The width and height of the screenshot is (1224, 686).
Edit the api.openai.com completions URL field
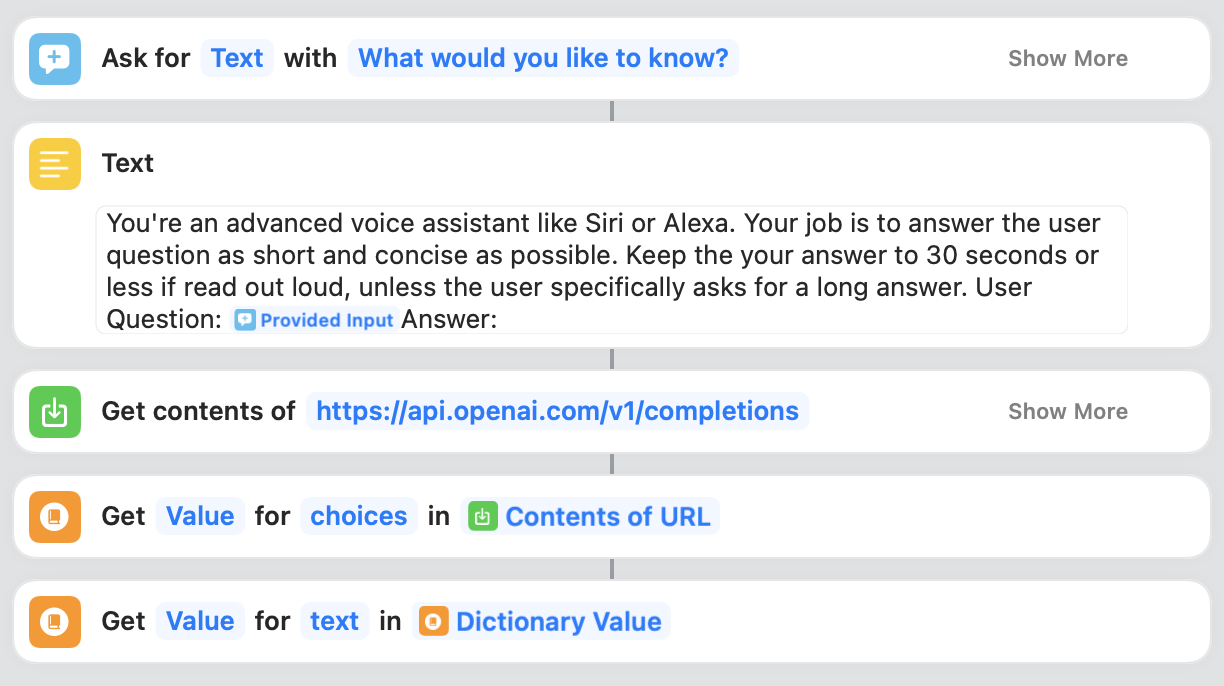557,412
